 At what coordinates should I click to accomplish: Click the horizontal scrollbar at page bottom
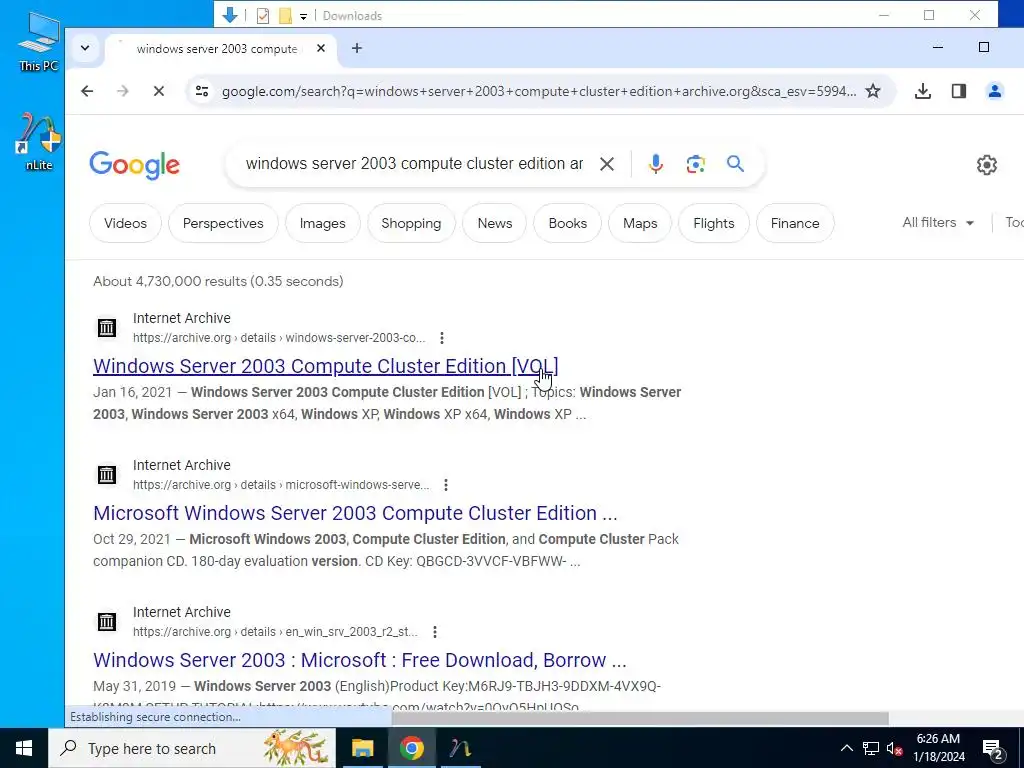pos(640,718)
